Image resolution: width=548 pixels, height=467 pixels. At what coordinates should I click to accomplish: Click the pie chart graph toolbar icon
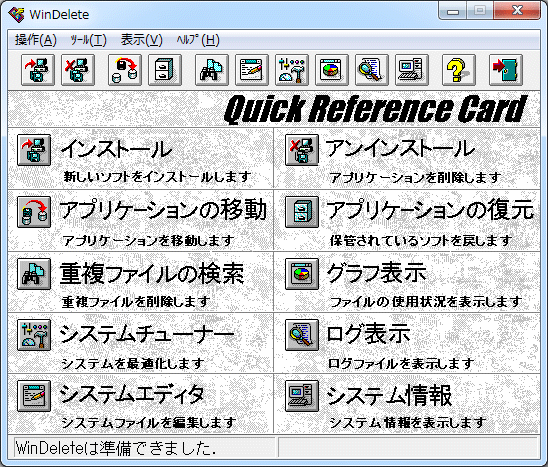(x=332, y=70)
